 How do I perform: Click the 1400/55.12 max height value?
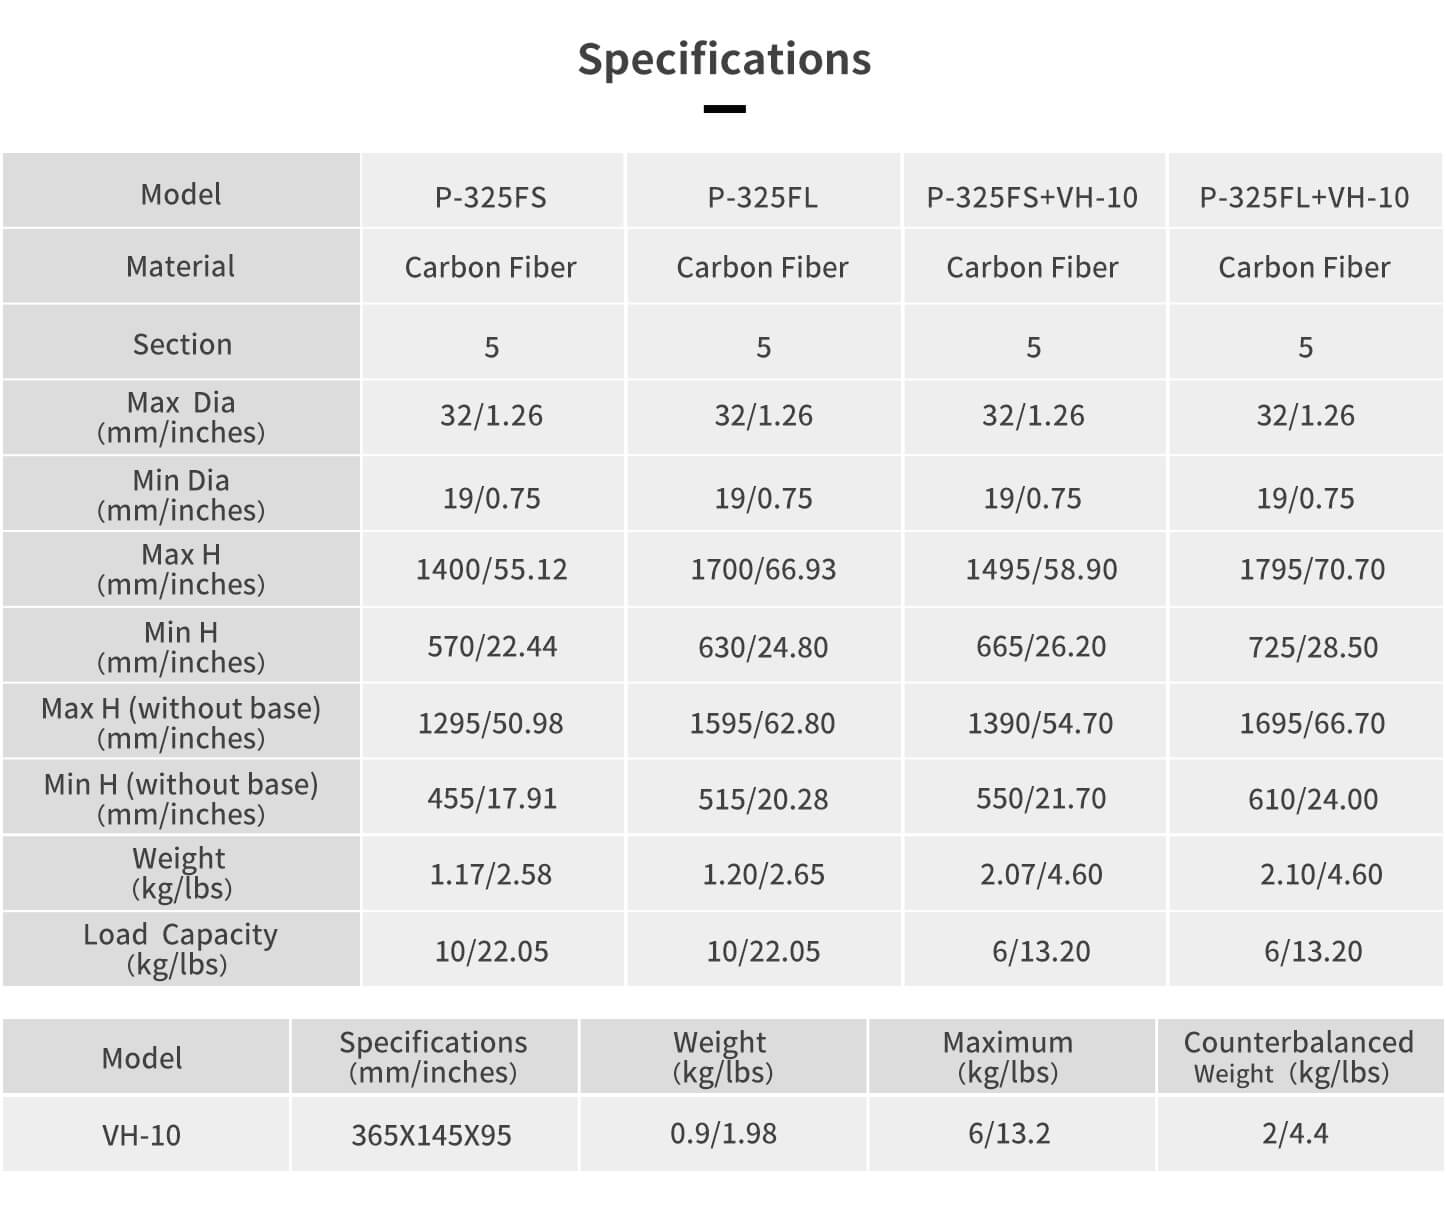point(491,570)
